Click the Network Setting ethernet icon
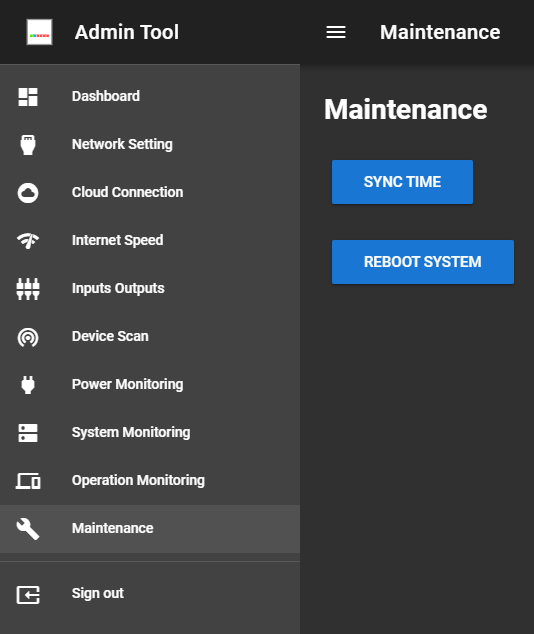534x634 pixels. (28, 145)
